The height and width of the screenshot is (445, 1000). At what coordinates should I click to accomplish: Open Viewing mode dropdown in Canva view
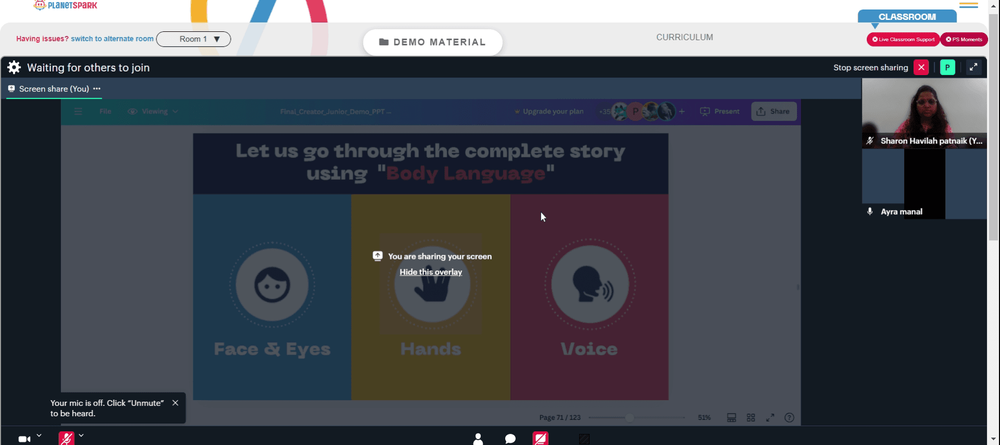coord(153,112)
